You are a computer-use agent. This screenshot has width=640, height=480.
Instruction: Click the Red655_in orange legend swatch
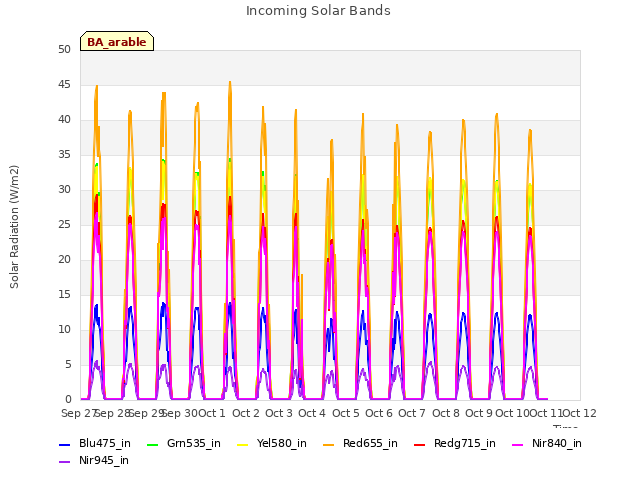click(329, 444)
